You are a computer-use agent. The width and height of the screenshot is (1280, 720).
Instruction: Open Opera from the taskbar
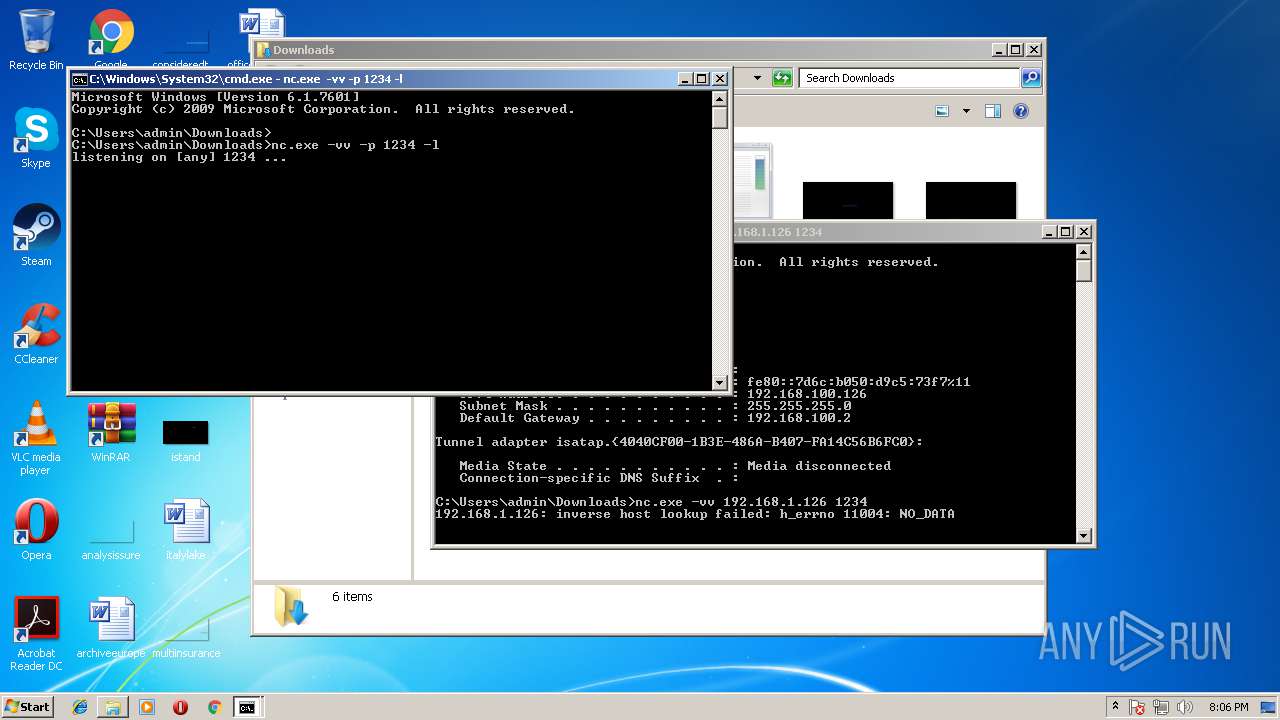180,707
